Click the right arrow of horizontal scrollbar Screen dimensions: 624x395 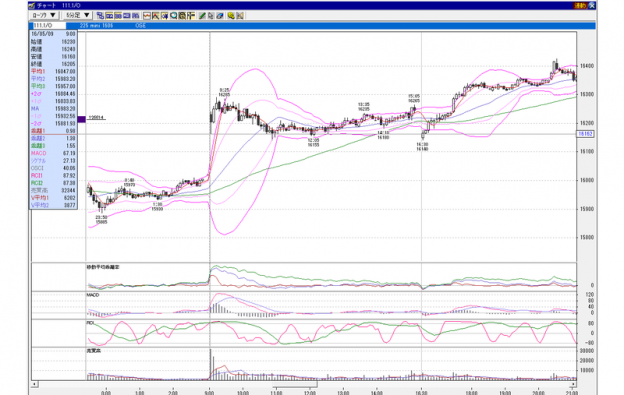[573, 384]
